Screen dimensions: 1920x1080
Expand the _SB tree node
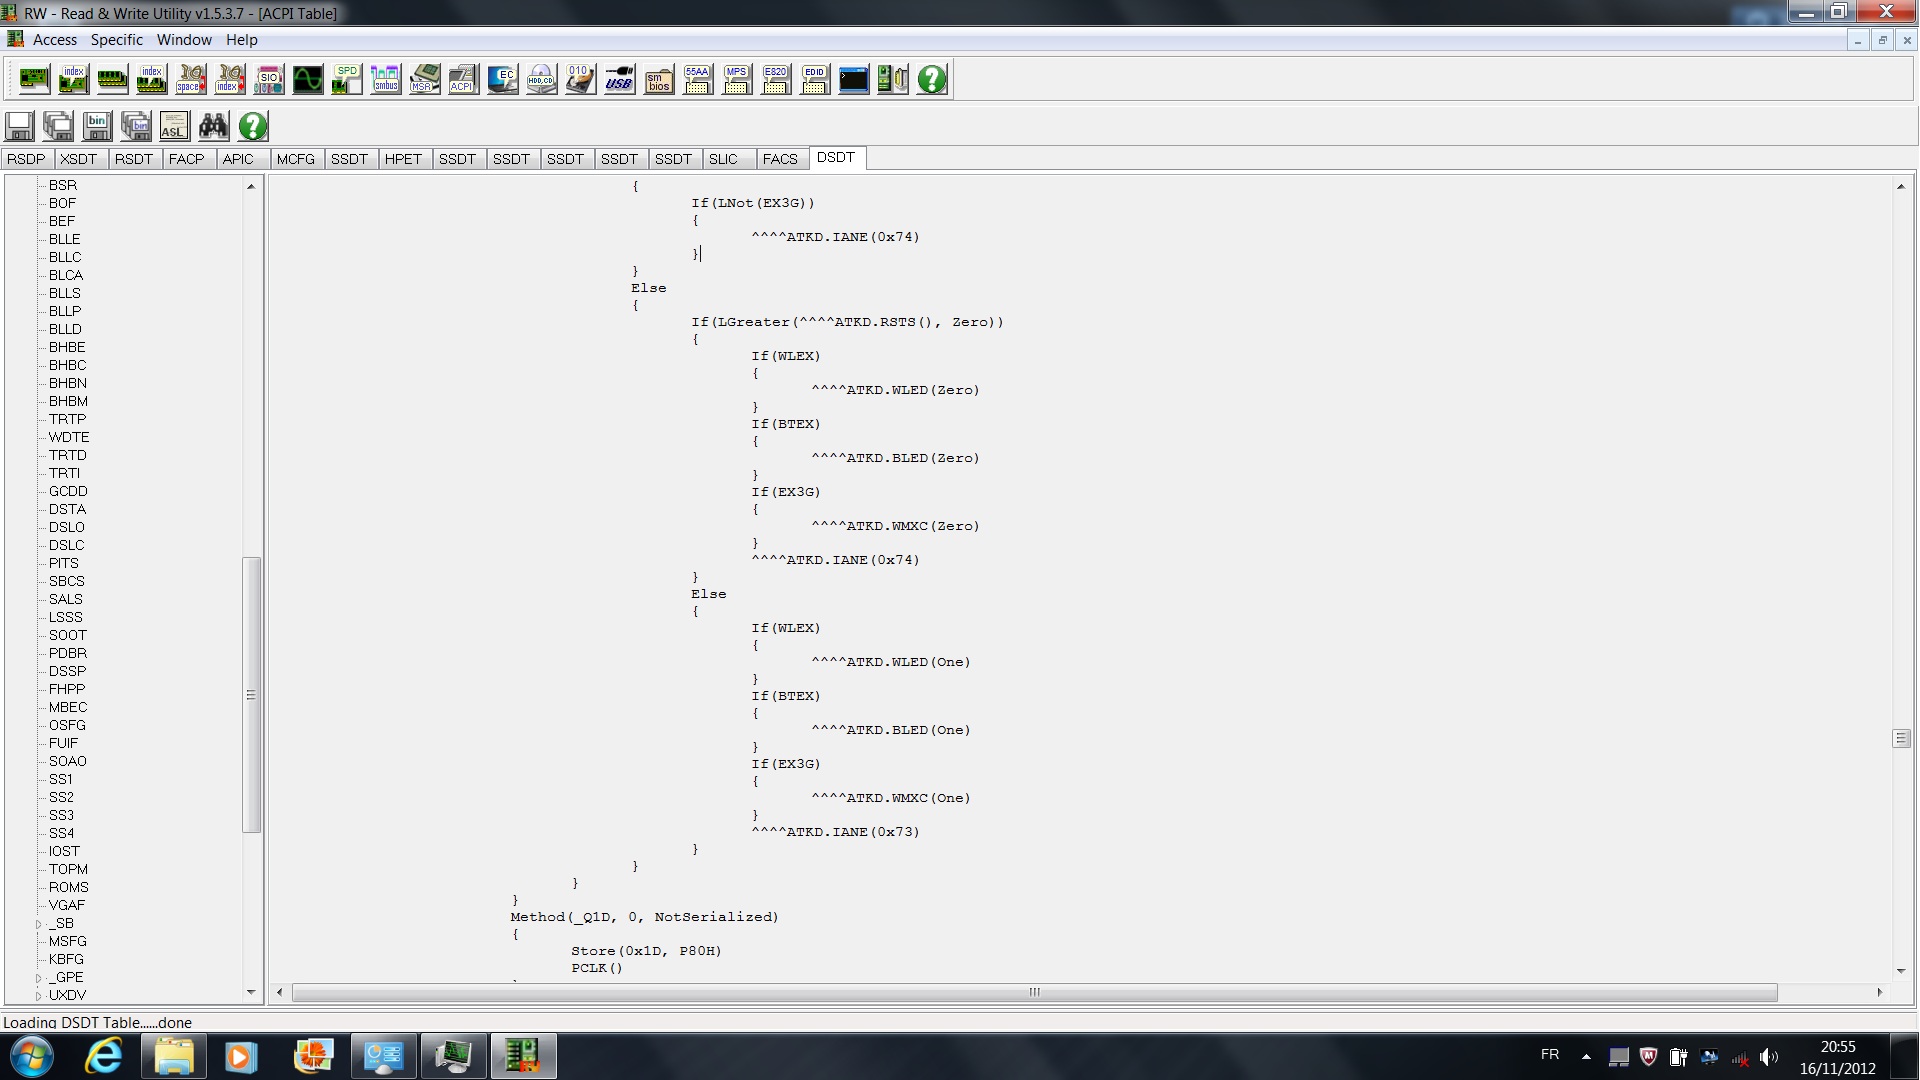(39, 924)
